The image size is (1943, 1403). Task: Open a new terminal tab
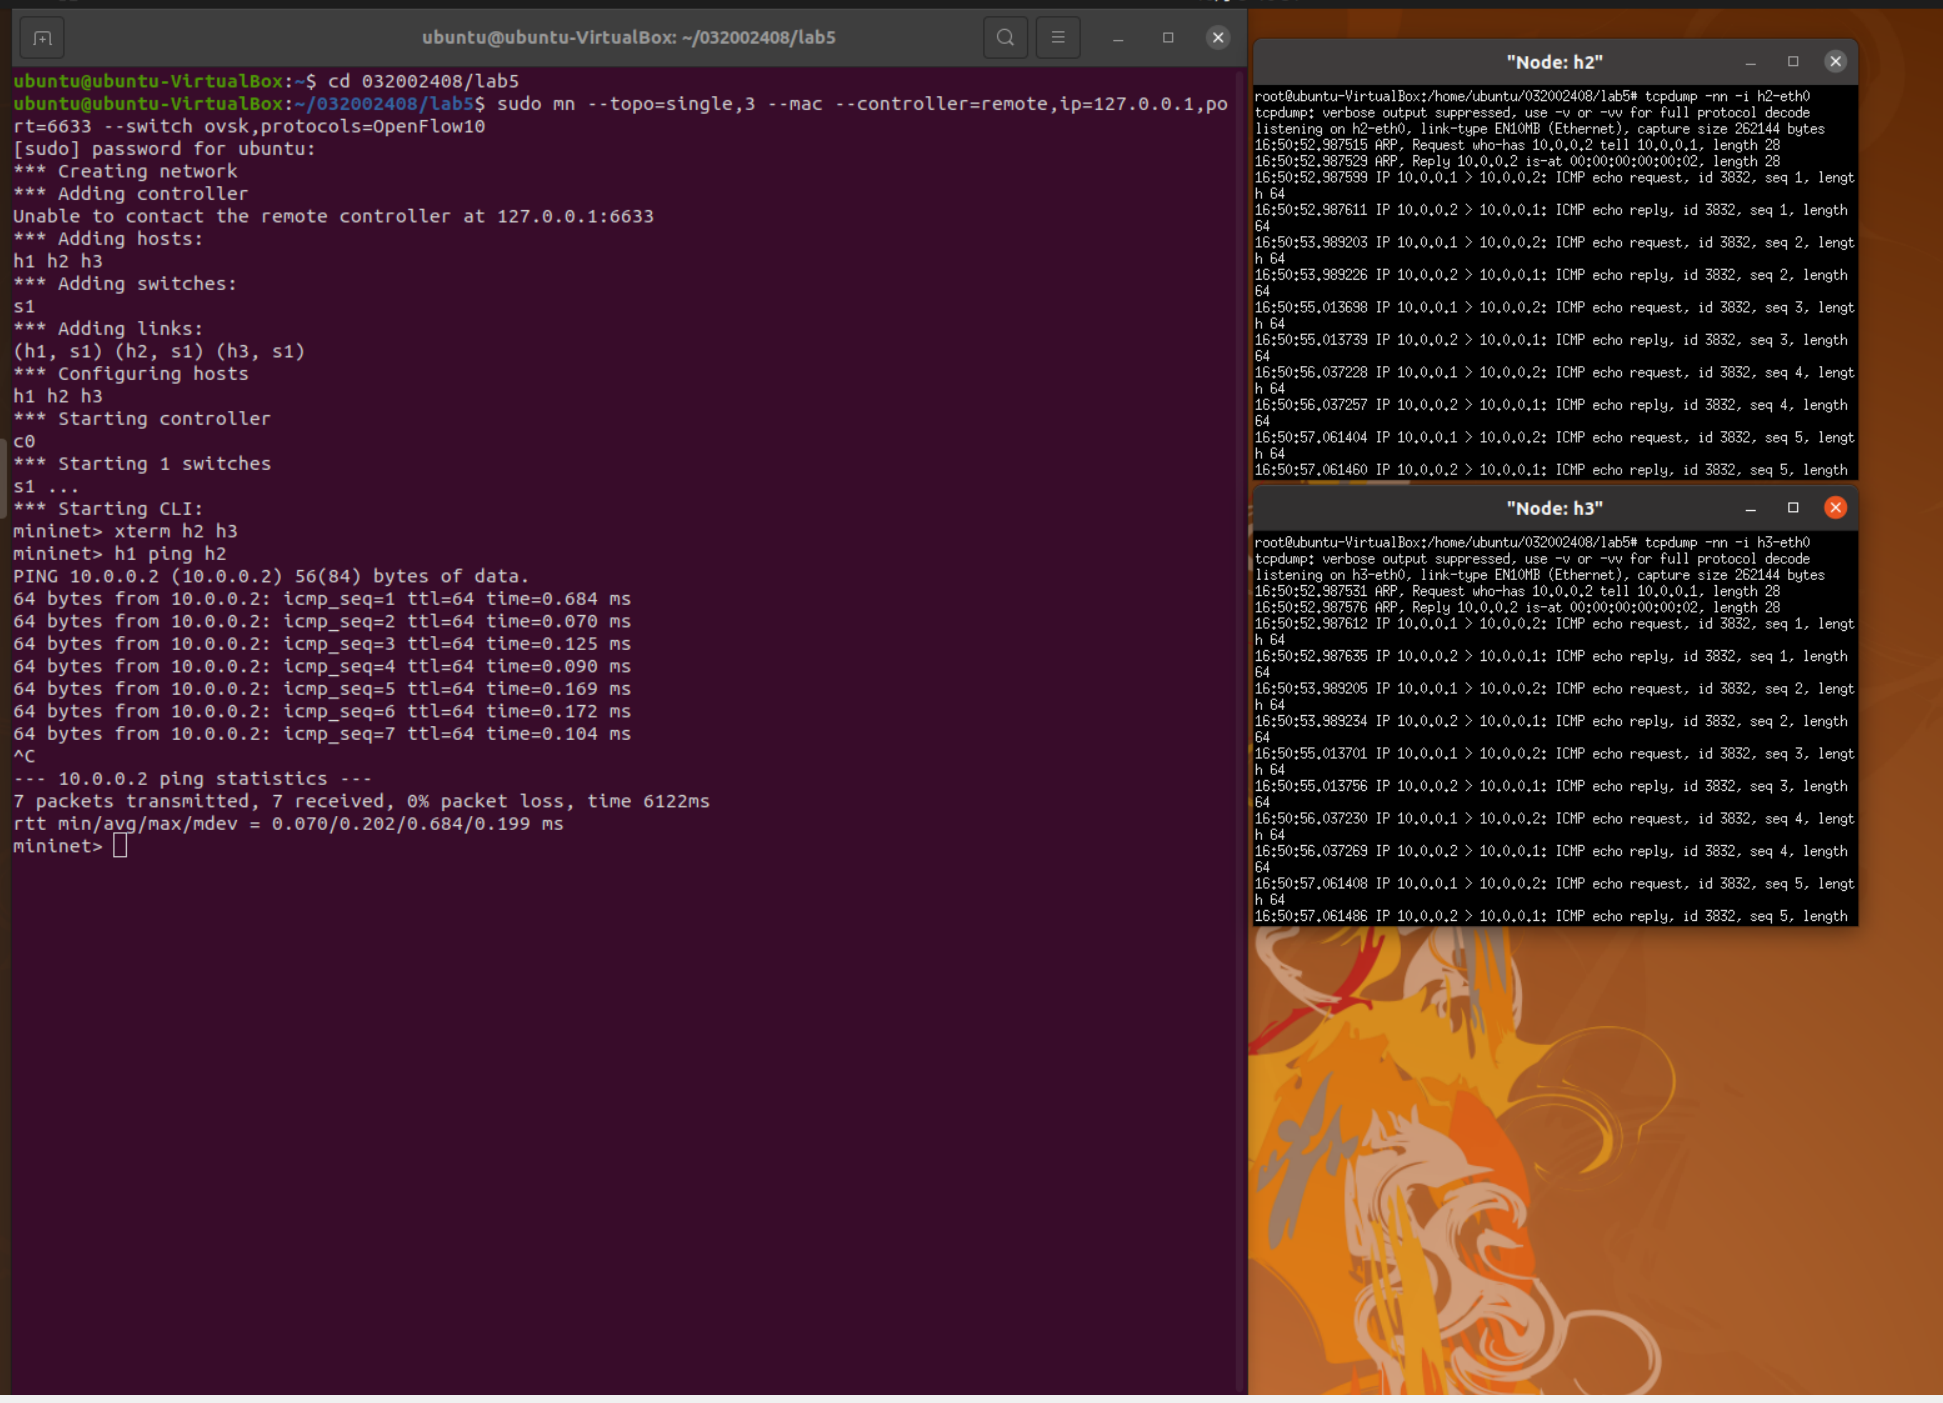click(42, 38)
